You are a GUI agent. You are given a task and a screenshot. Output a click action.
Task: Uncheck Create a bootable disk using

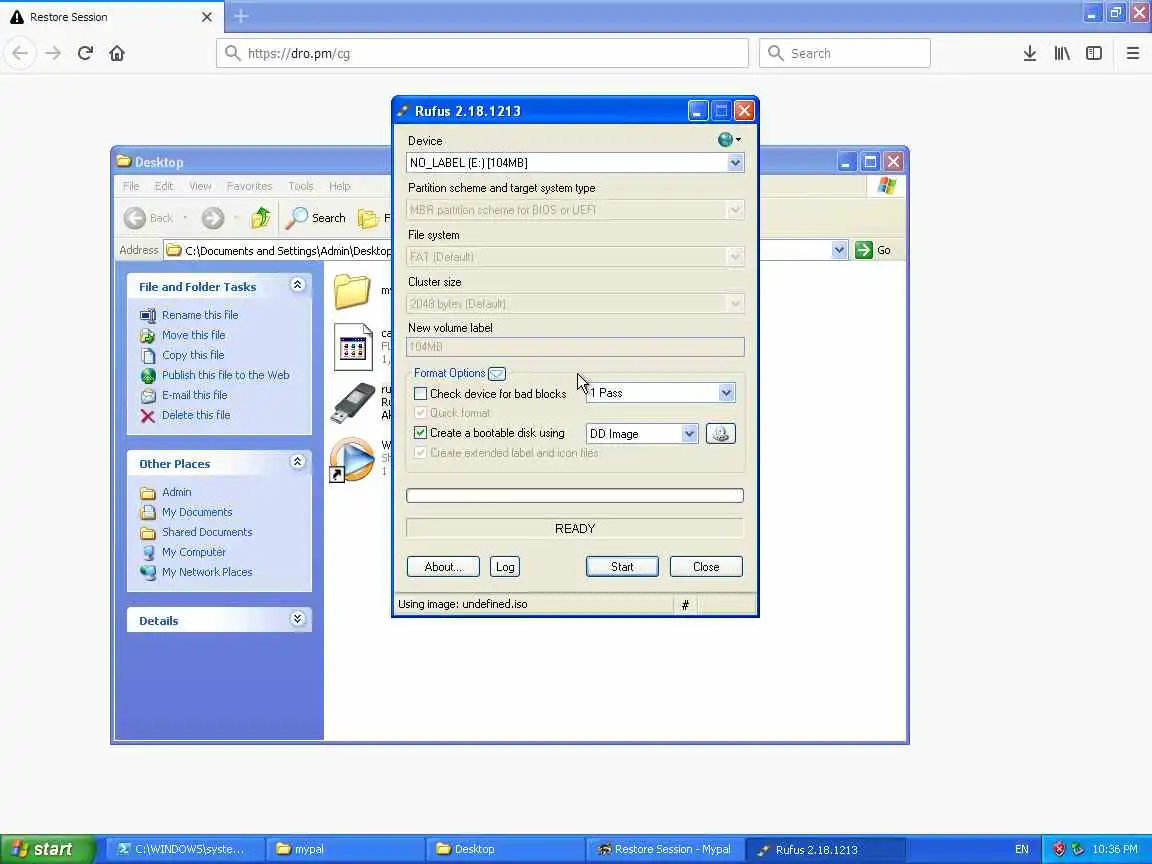tap(420, 433)
